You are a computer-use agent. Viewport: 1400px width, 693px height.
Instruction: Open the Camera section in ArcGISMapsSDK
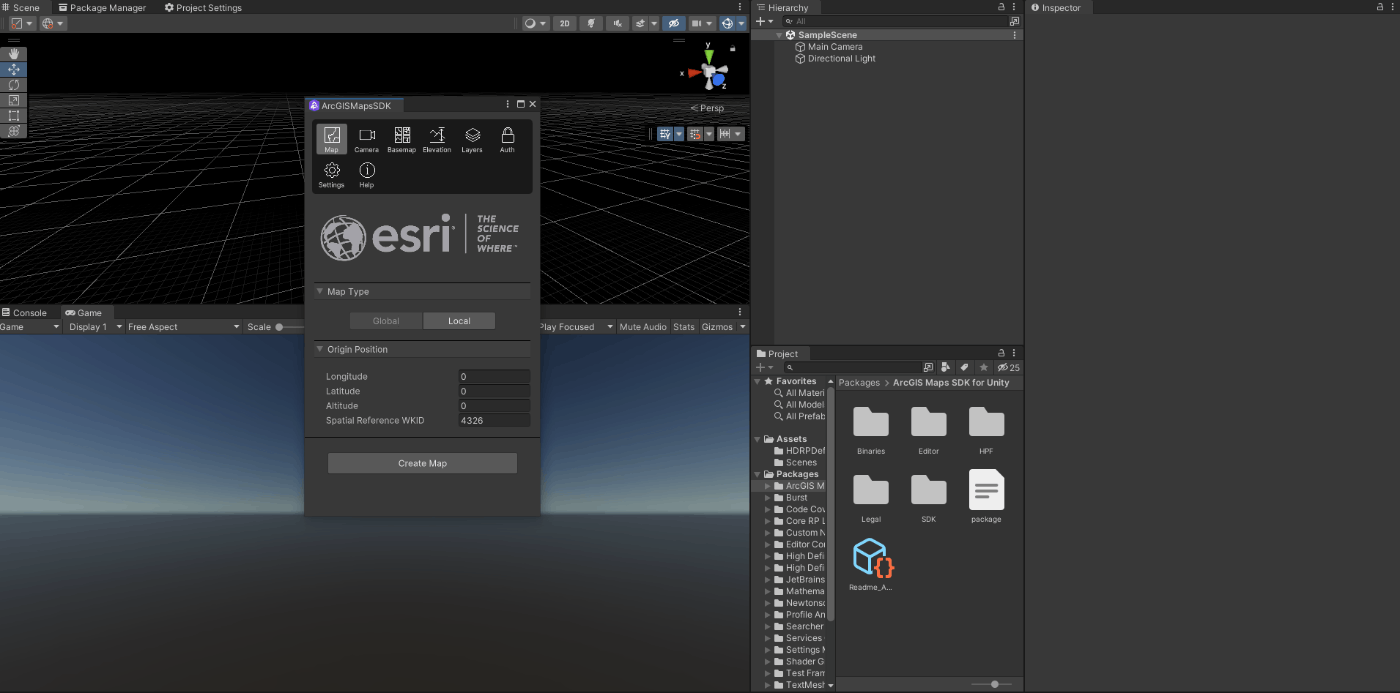[x=367, y=139]
